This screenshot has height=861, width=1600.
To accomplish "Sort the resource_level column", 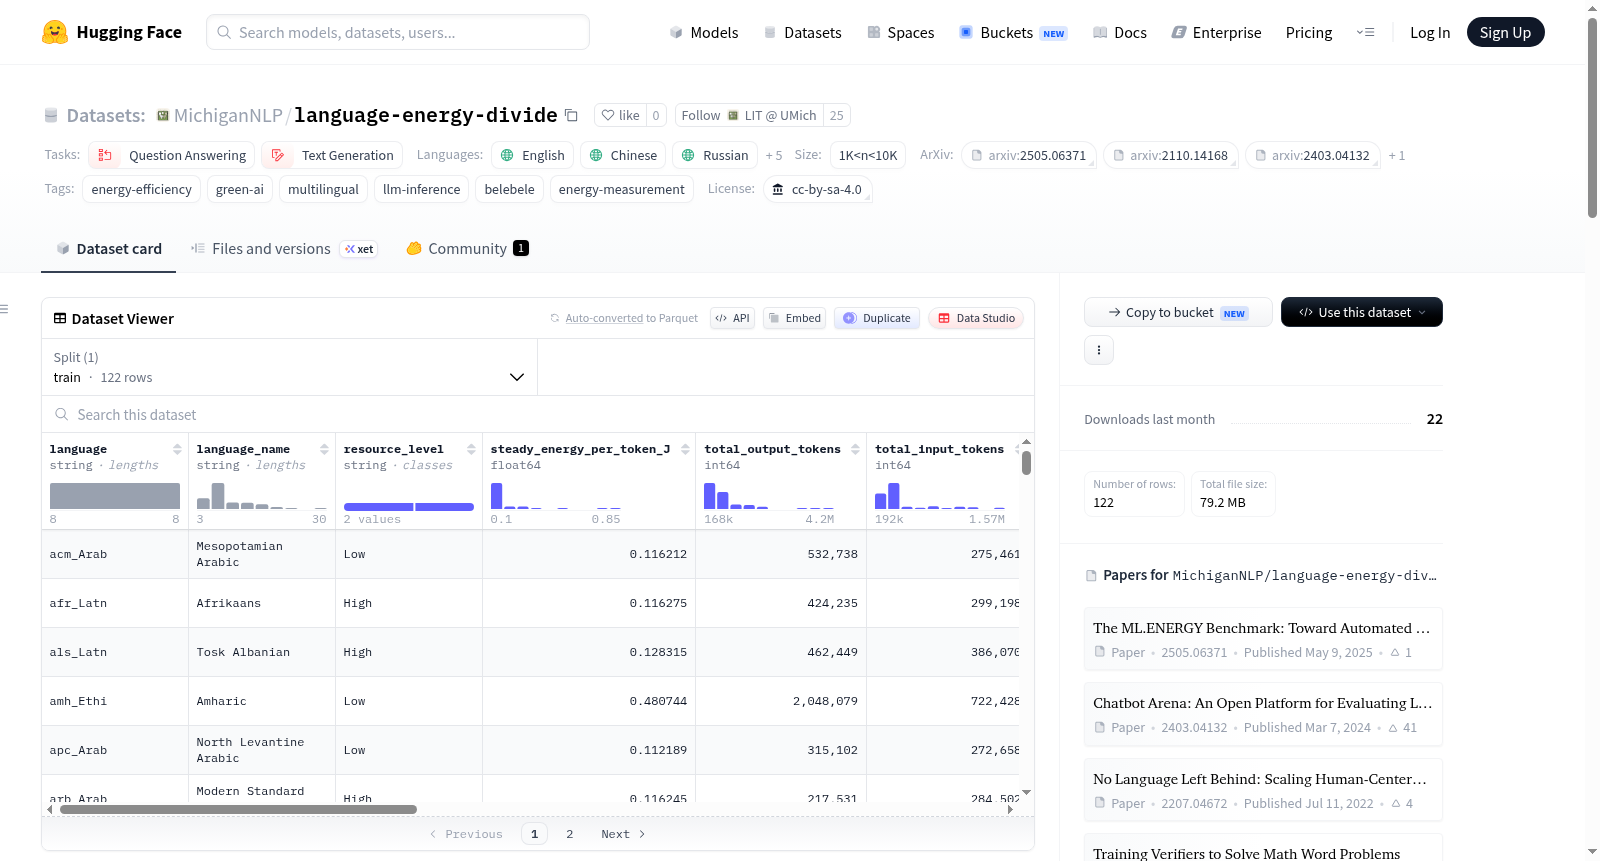I will pos(471,449).
